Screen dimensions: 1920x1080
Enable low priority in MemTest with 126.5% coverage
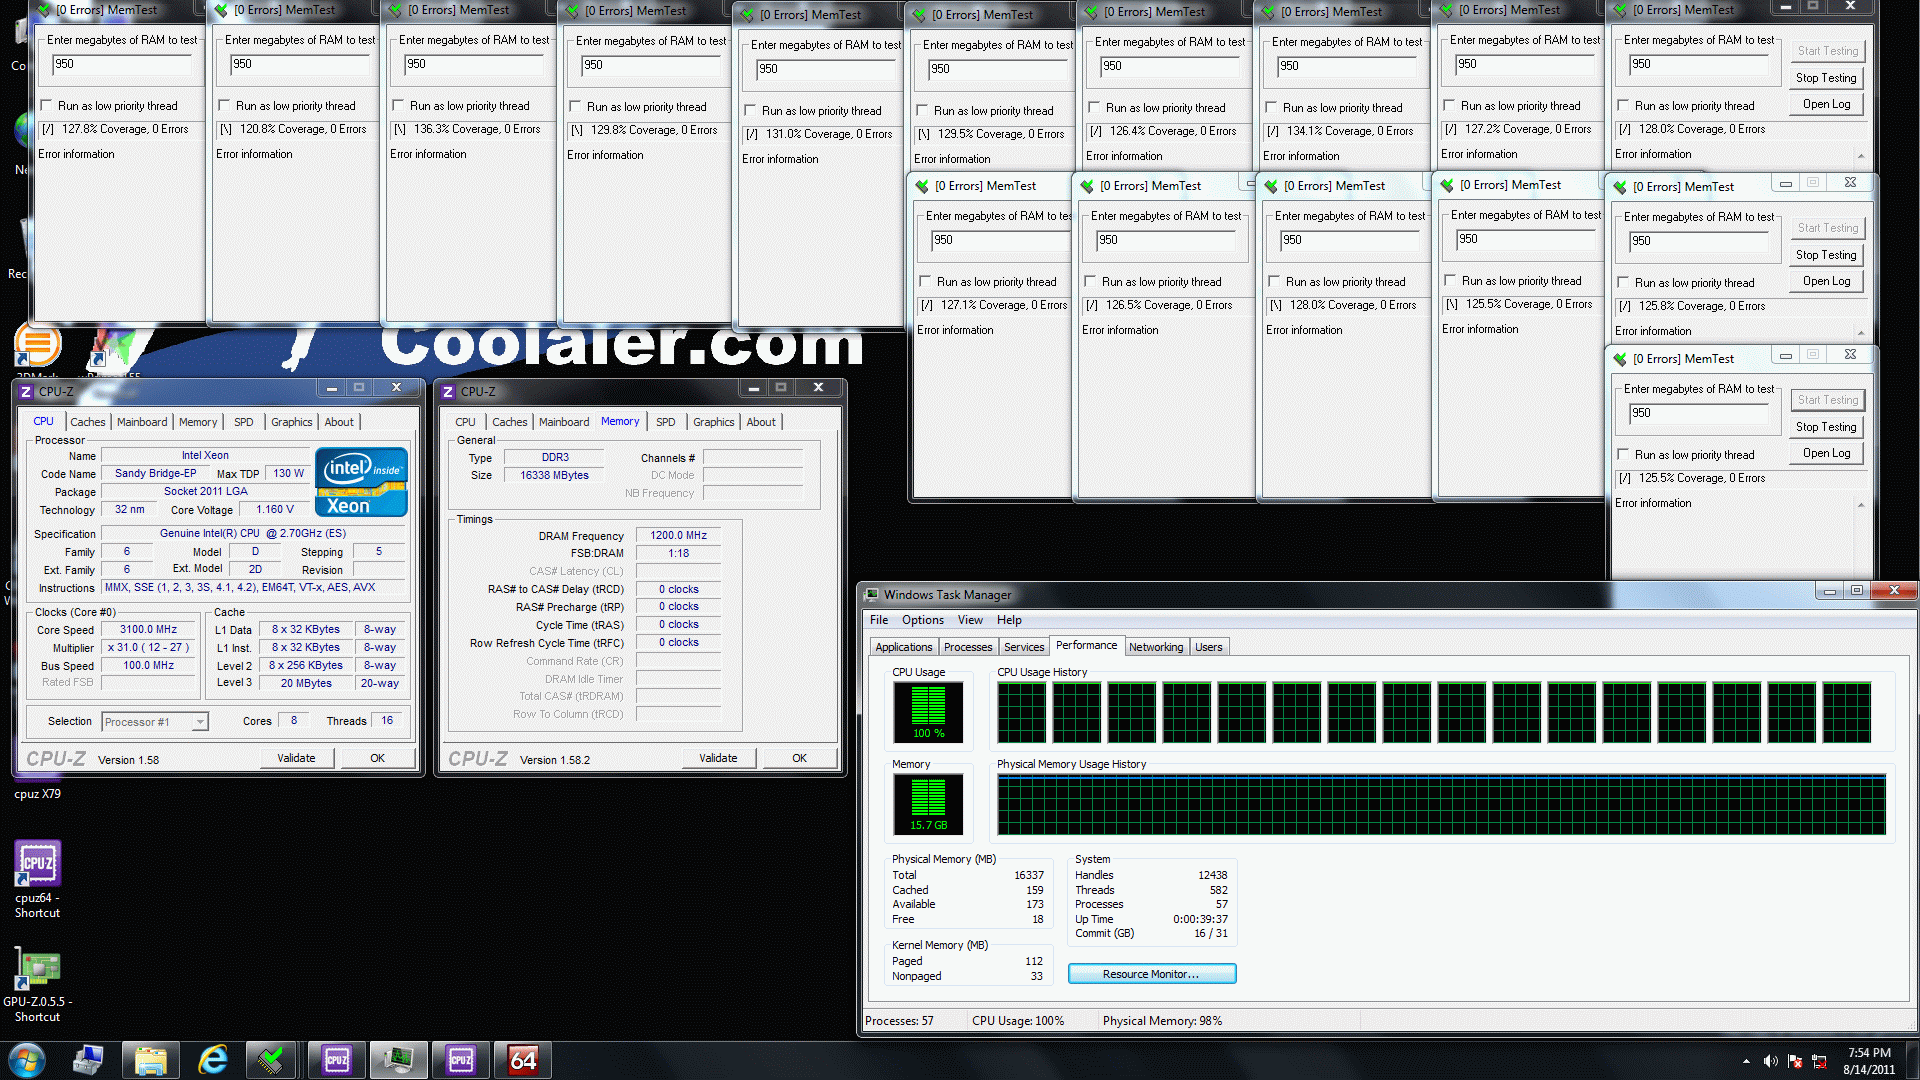pos(1090,281)
